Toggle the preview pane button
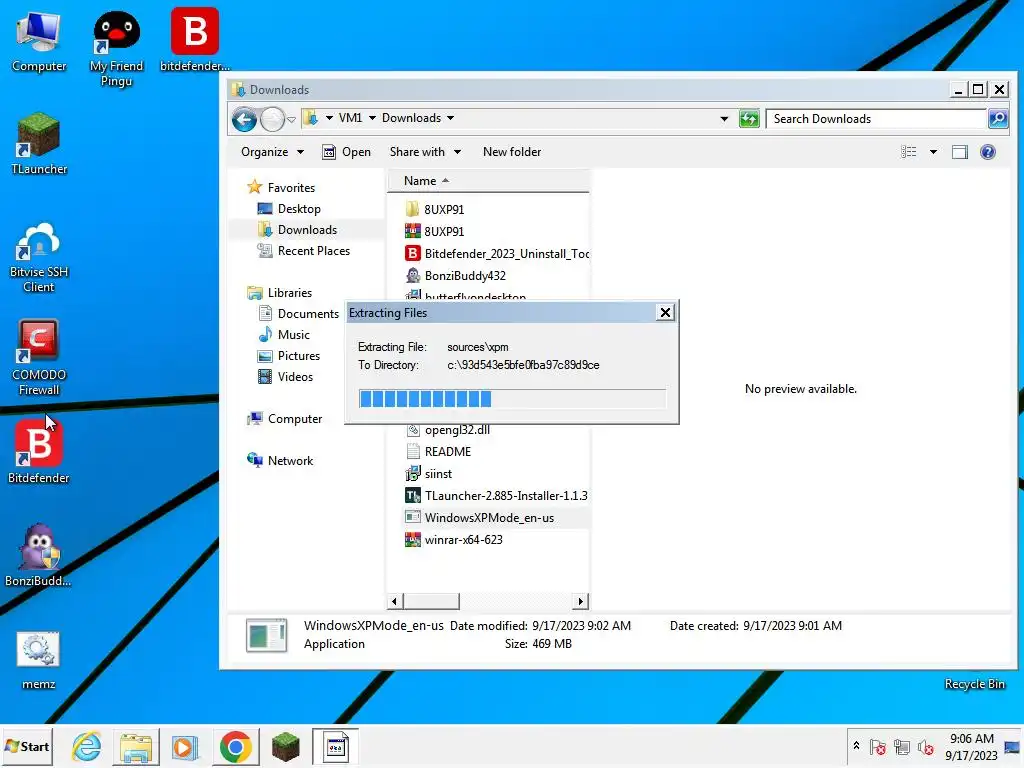The image size is (1024, 768). coord(959,152)
